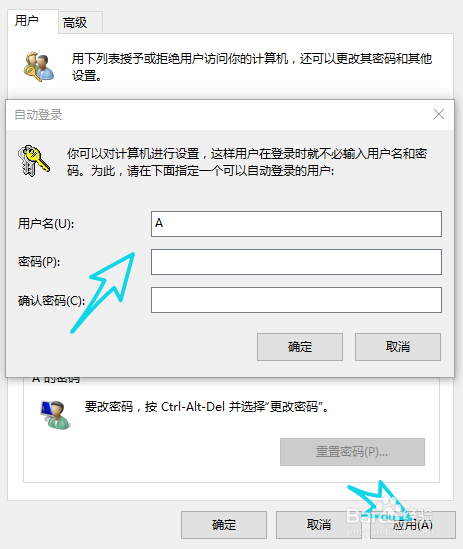Click the 确认密码(C): label
This screenshot has height=549, width=463.
(x=51, y=300)
